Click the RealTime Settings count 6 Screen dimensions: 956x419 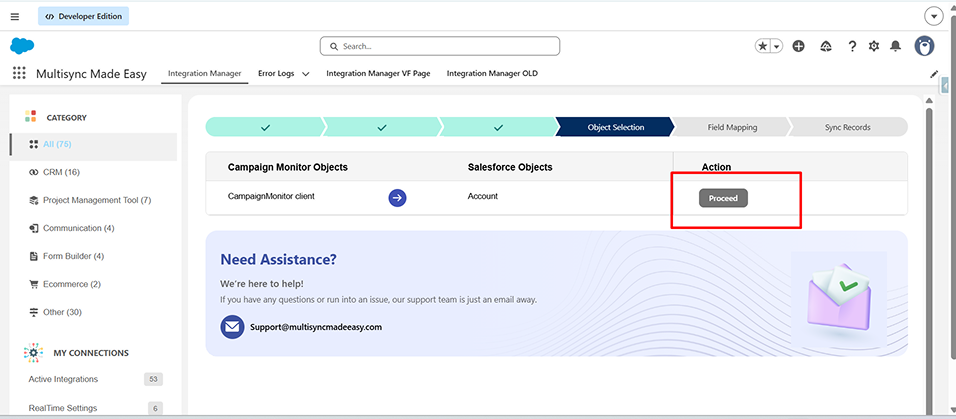[155, 408]
